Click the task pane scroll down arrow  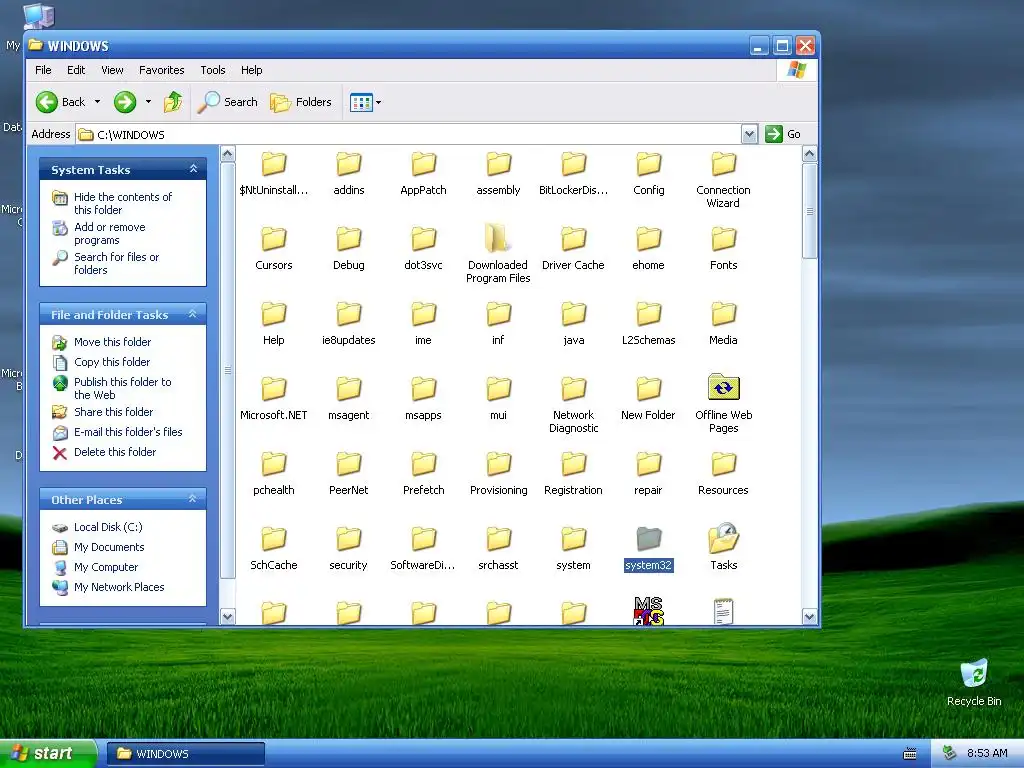227,616
